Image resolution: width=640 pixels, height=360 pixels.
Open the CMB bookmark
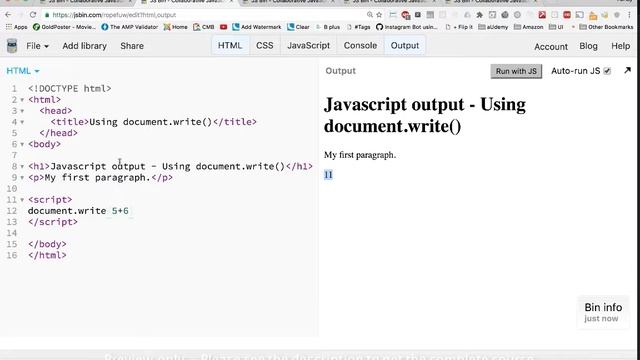click(x=204, y=27)
